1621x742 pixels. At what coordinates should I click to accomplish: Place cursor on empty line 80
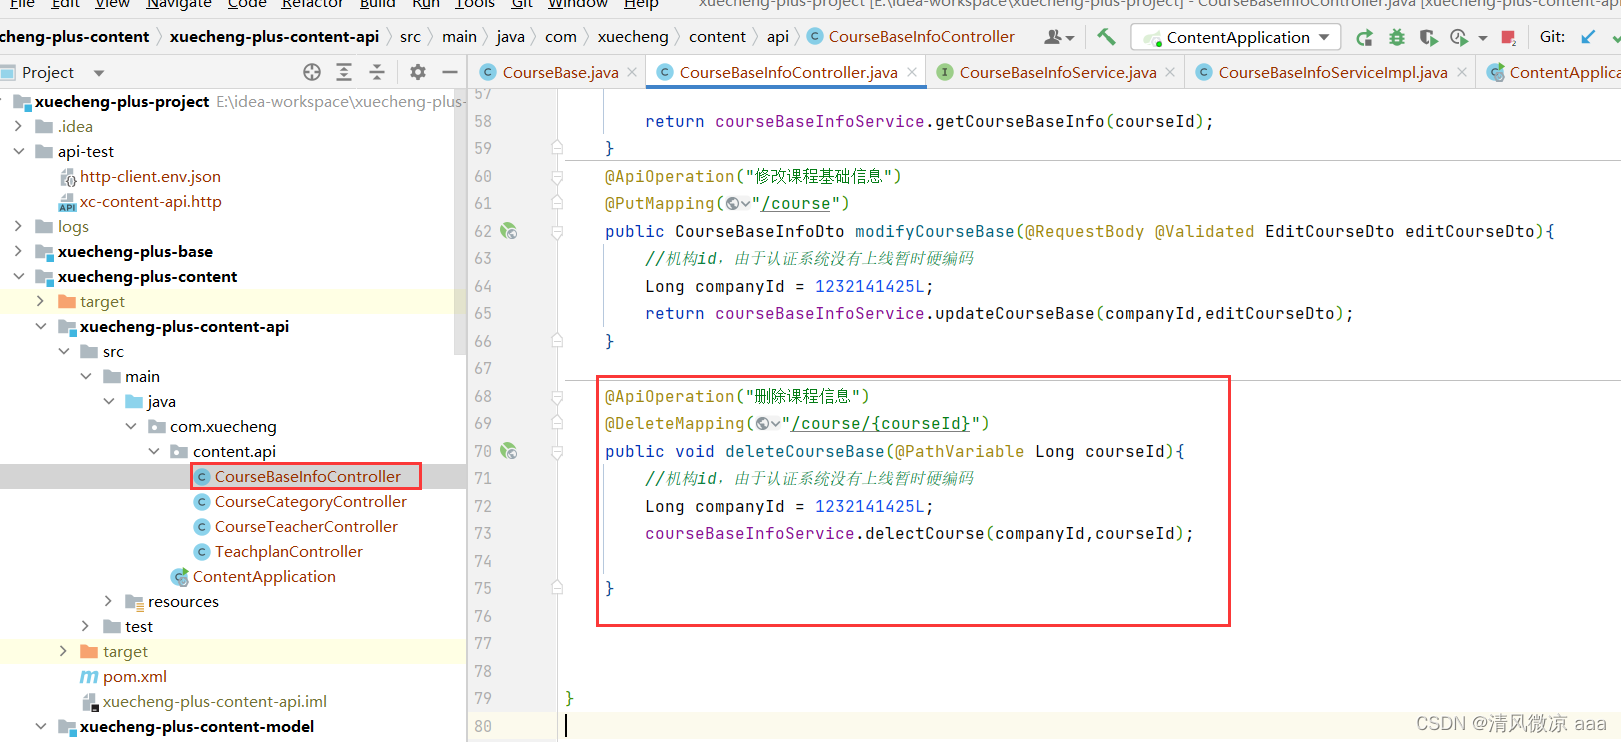pos(1090,726)
